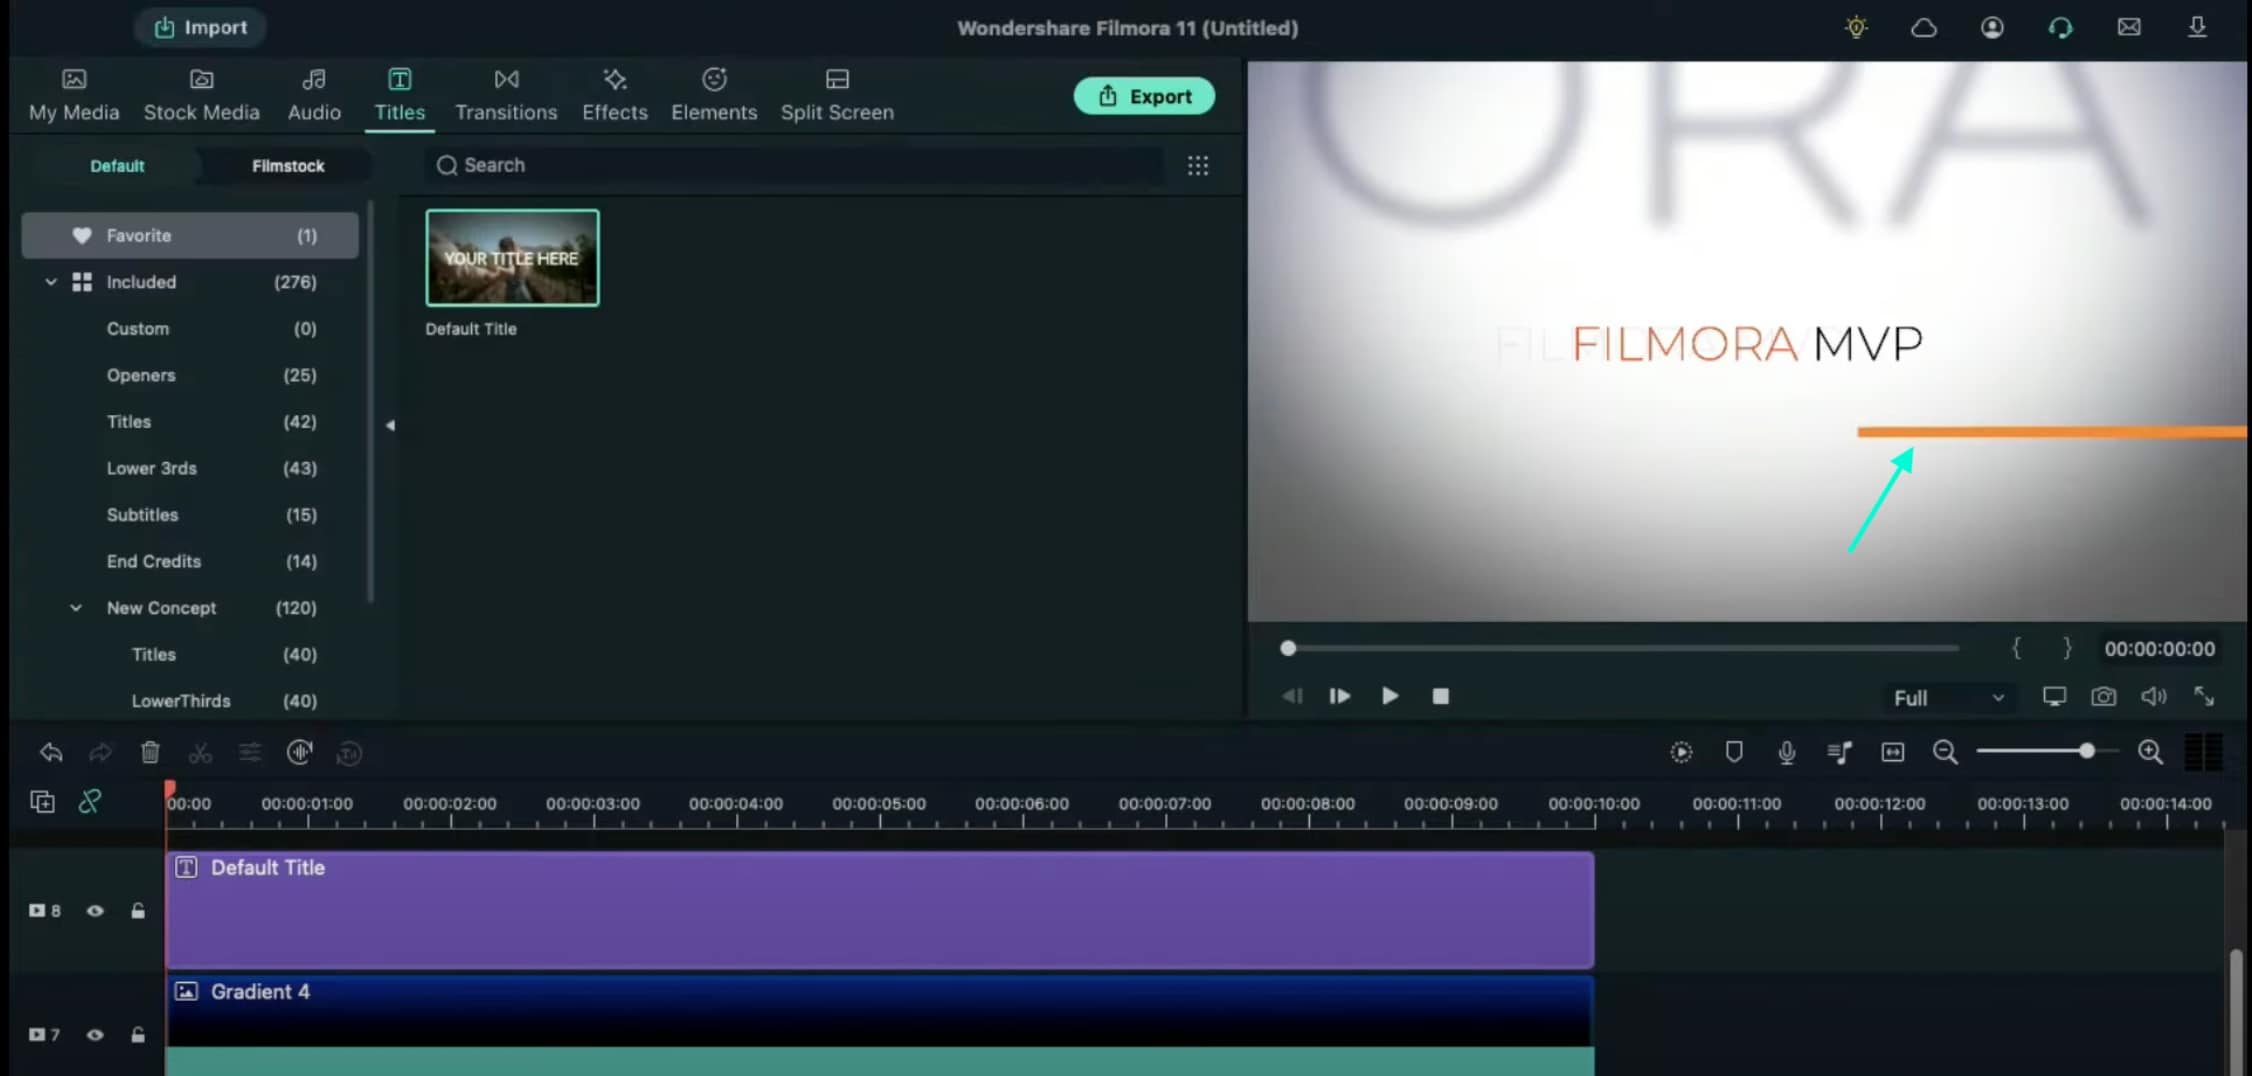Image resolution: width=2252 pixels, height=1076 pixels.
Task: Take a snapshot of the preview
Action: (x=2104, y=697)
